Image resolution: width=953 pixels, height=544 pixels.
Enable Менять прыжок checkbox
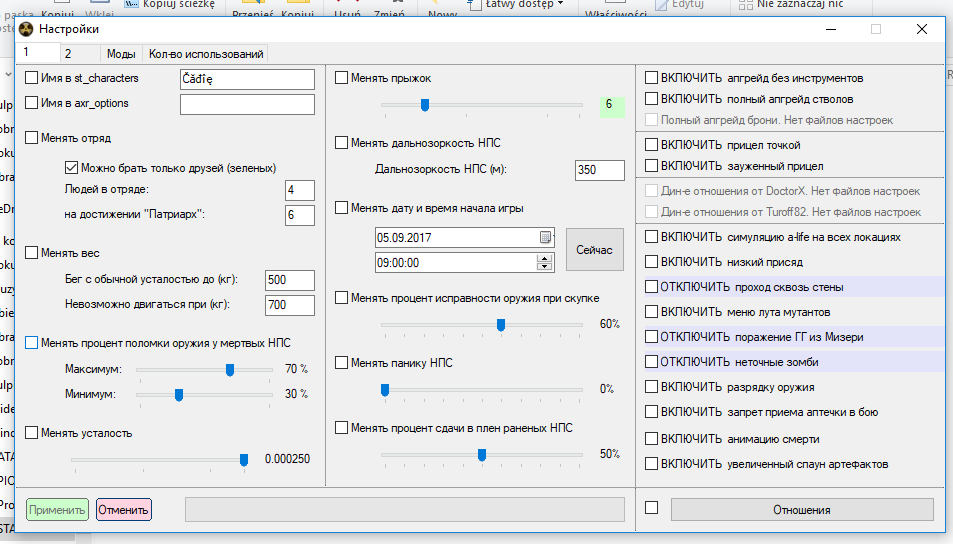(342, 77)
